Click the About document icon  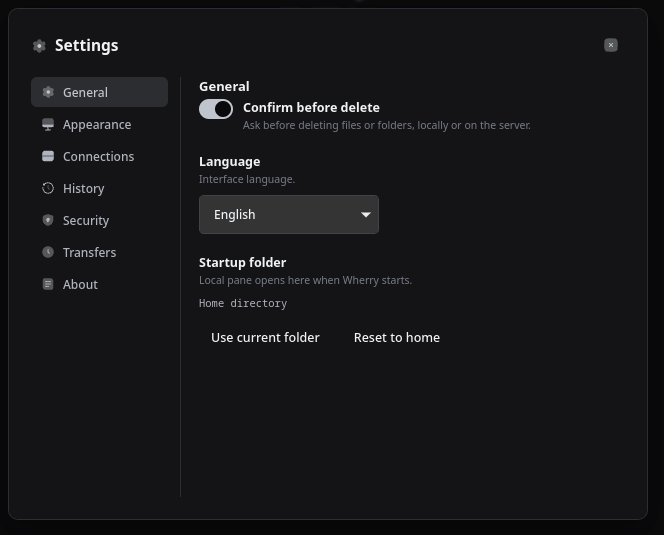pyautogui.click(x=48, y=284)
